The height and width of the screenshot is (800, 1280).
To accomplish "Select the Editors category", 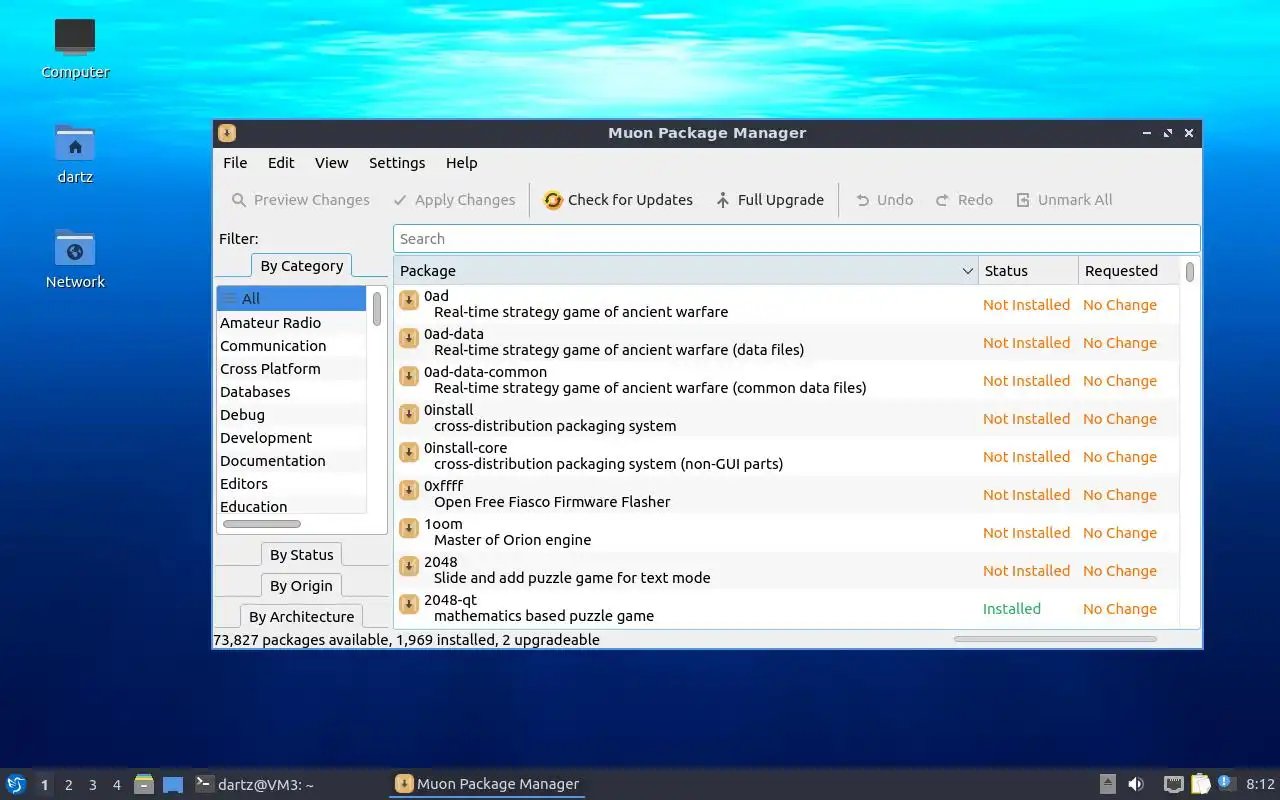I will point(291,484).
